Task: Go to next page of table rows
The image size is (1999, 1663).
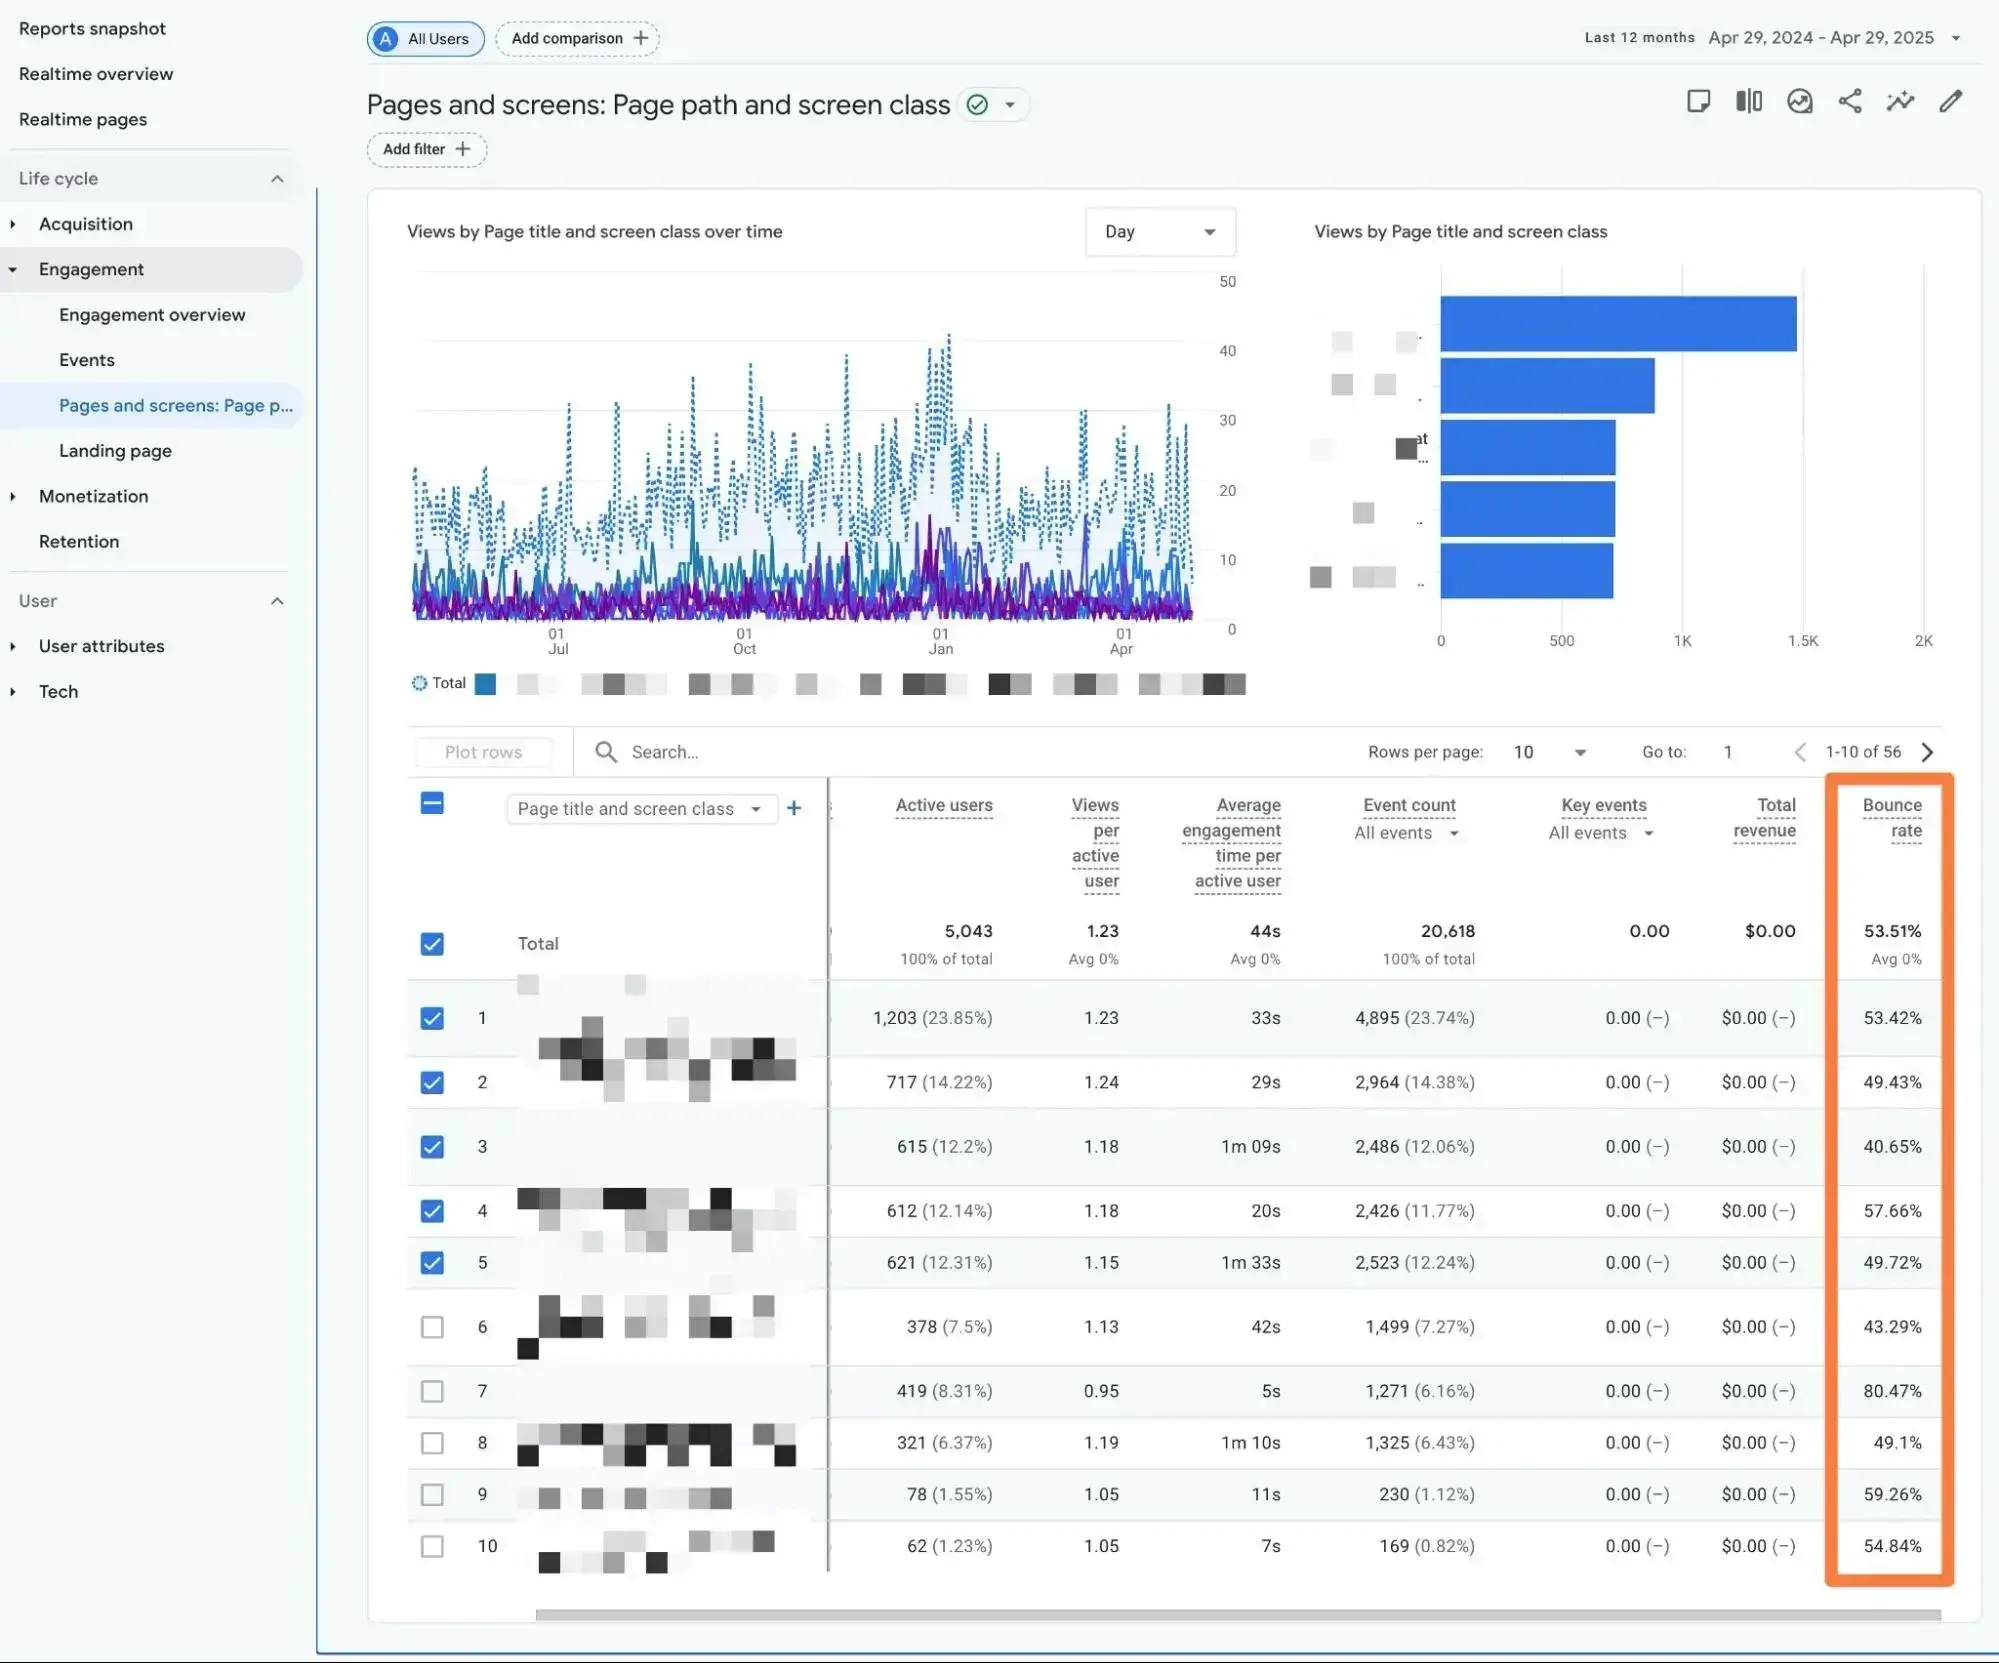Action: point(1927,752)
